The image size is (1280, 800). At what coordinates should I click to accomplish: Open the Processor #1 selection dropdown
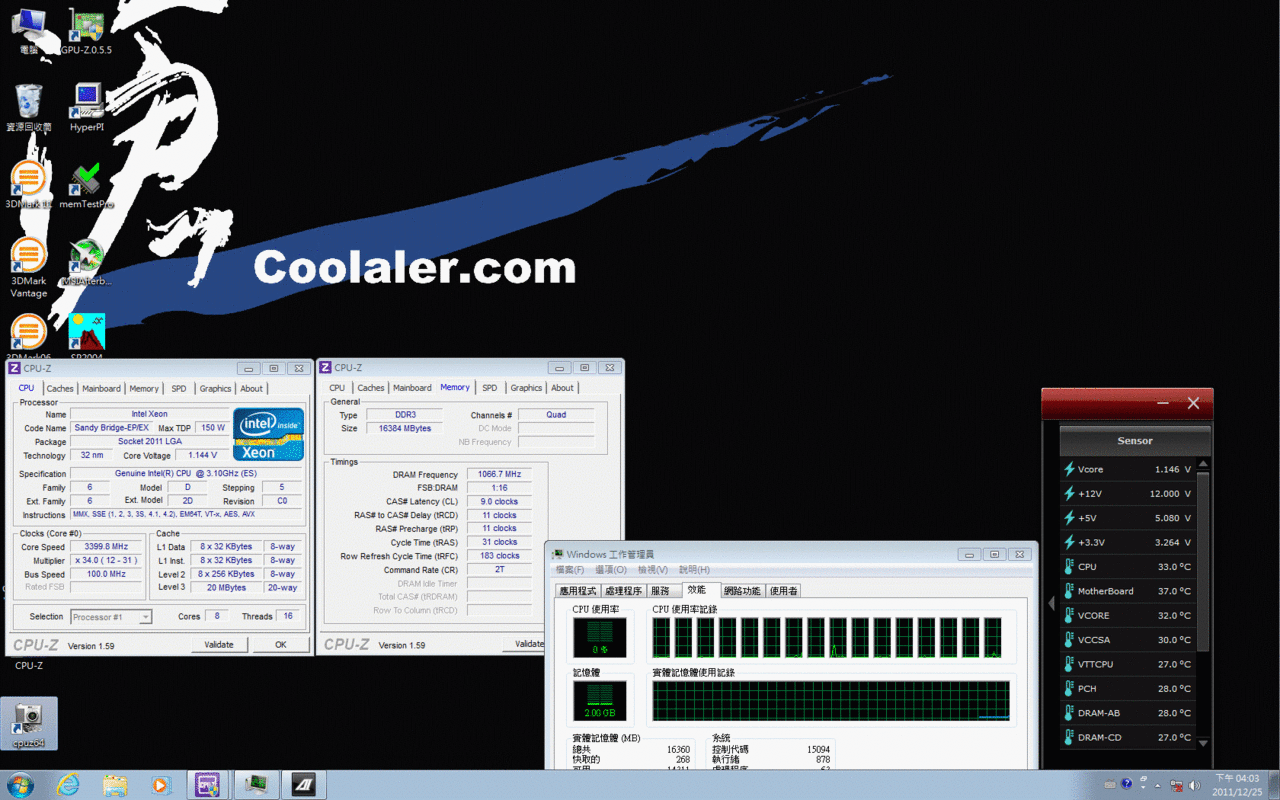[111, 617]
